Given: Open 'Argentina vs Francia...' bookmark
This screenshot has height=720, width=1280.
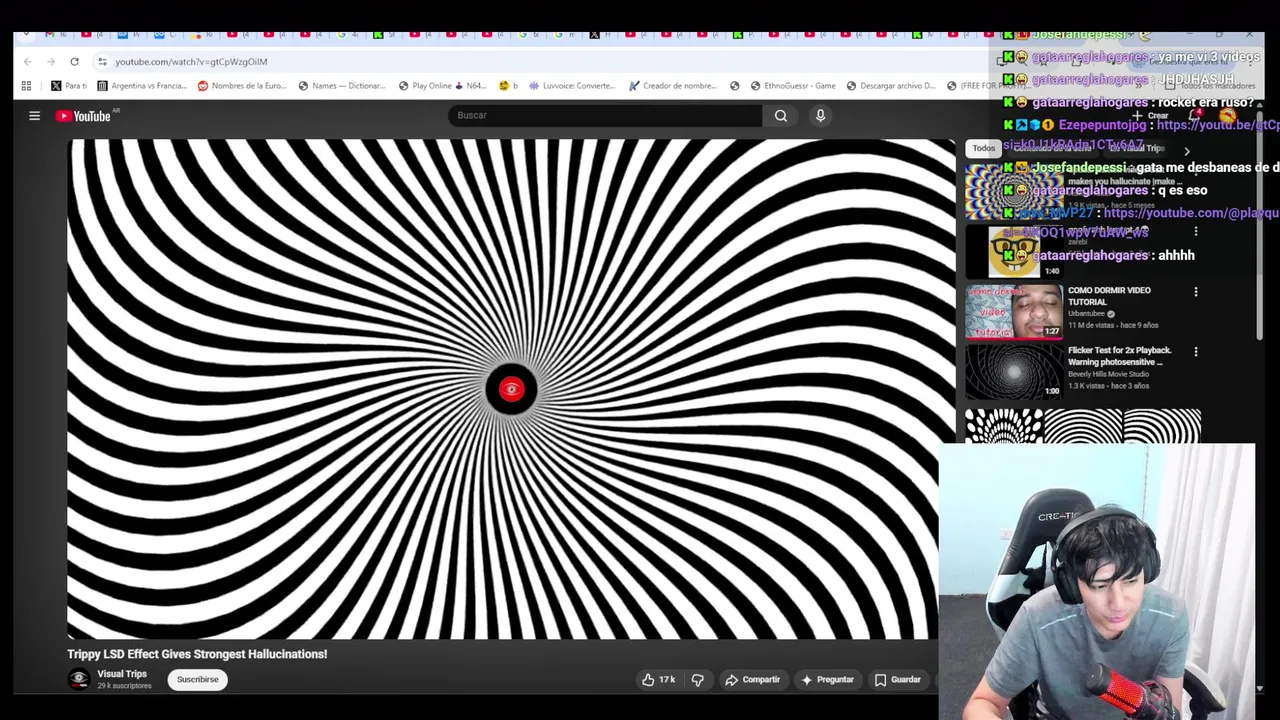Looking at the screenshot, I should (x=142, y=86).
